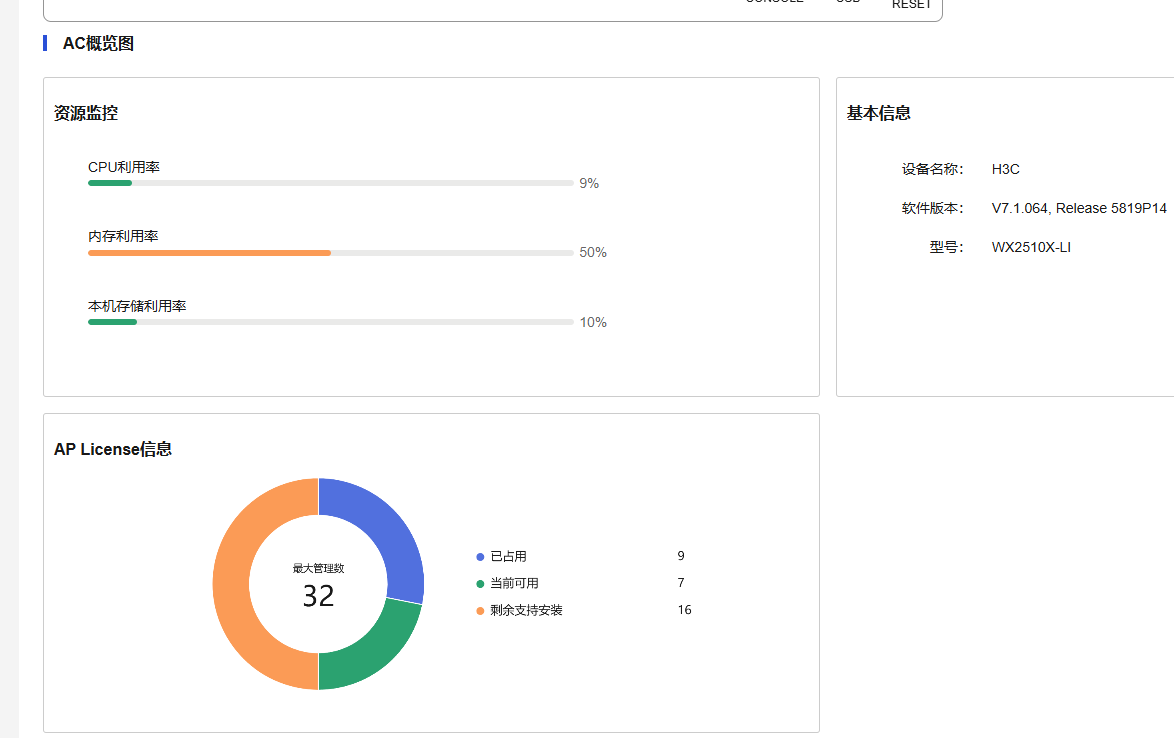Toggle the 剩余支持安装 legend entry
This screenshot has width=1174, height=738.
pos(526,611)
